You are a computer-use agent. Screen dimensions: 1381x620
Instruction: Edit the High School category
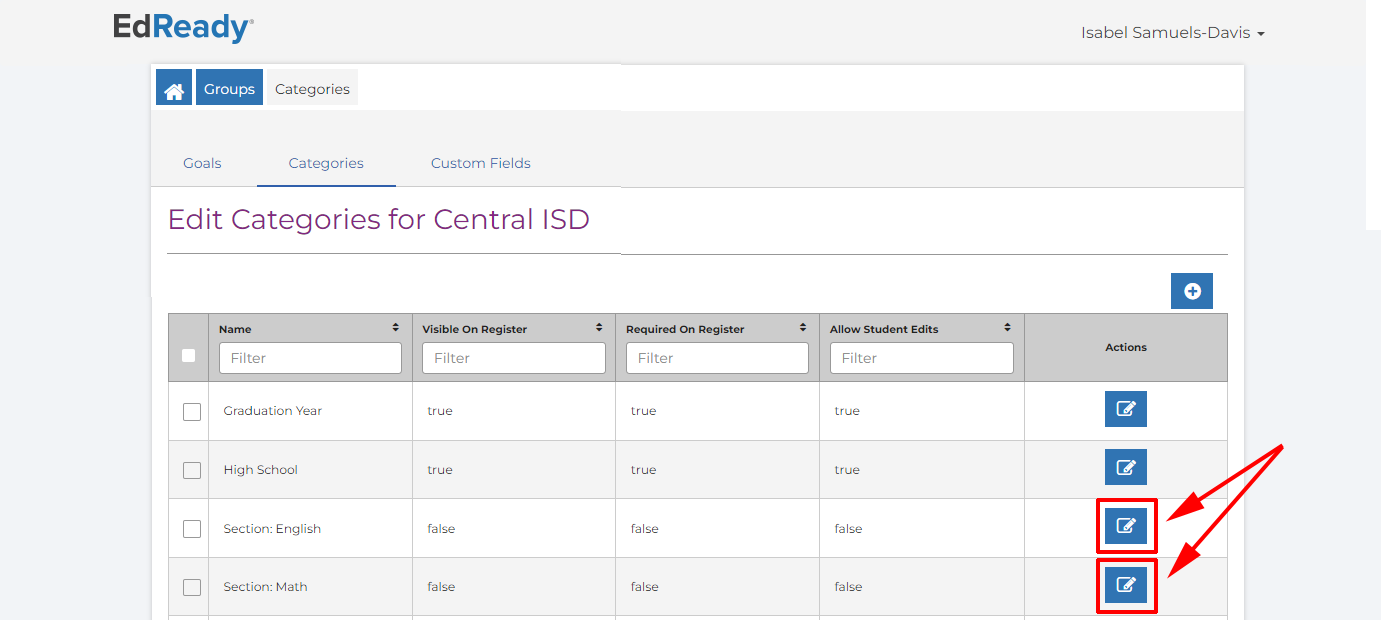click(x=1126, y=467)
